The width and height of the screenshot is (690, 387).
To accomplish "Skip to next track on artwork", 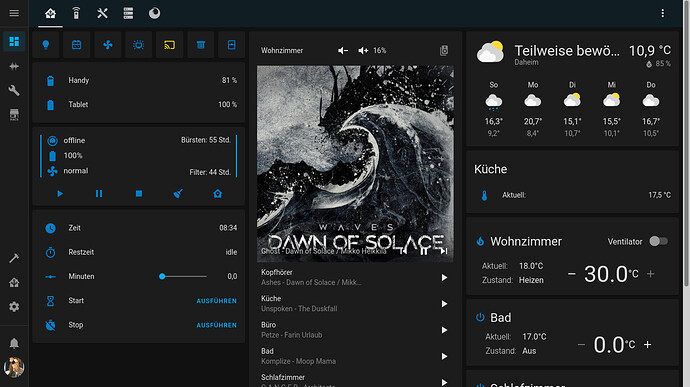I will 444,251.
